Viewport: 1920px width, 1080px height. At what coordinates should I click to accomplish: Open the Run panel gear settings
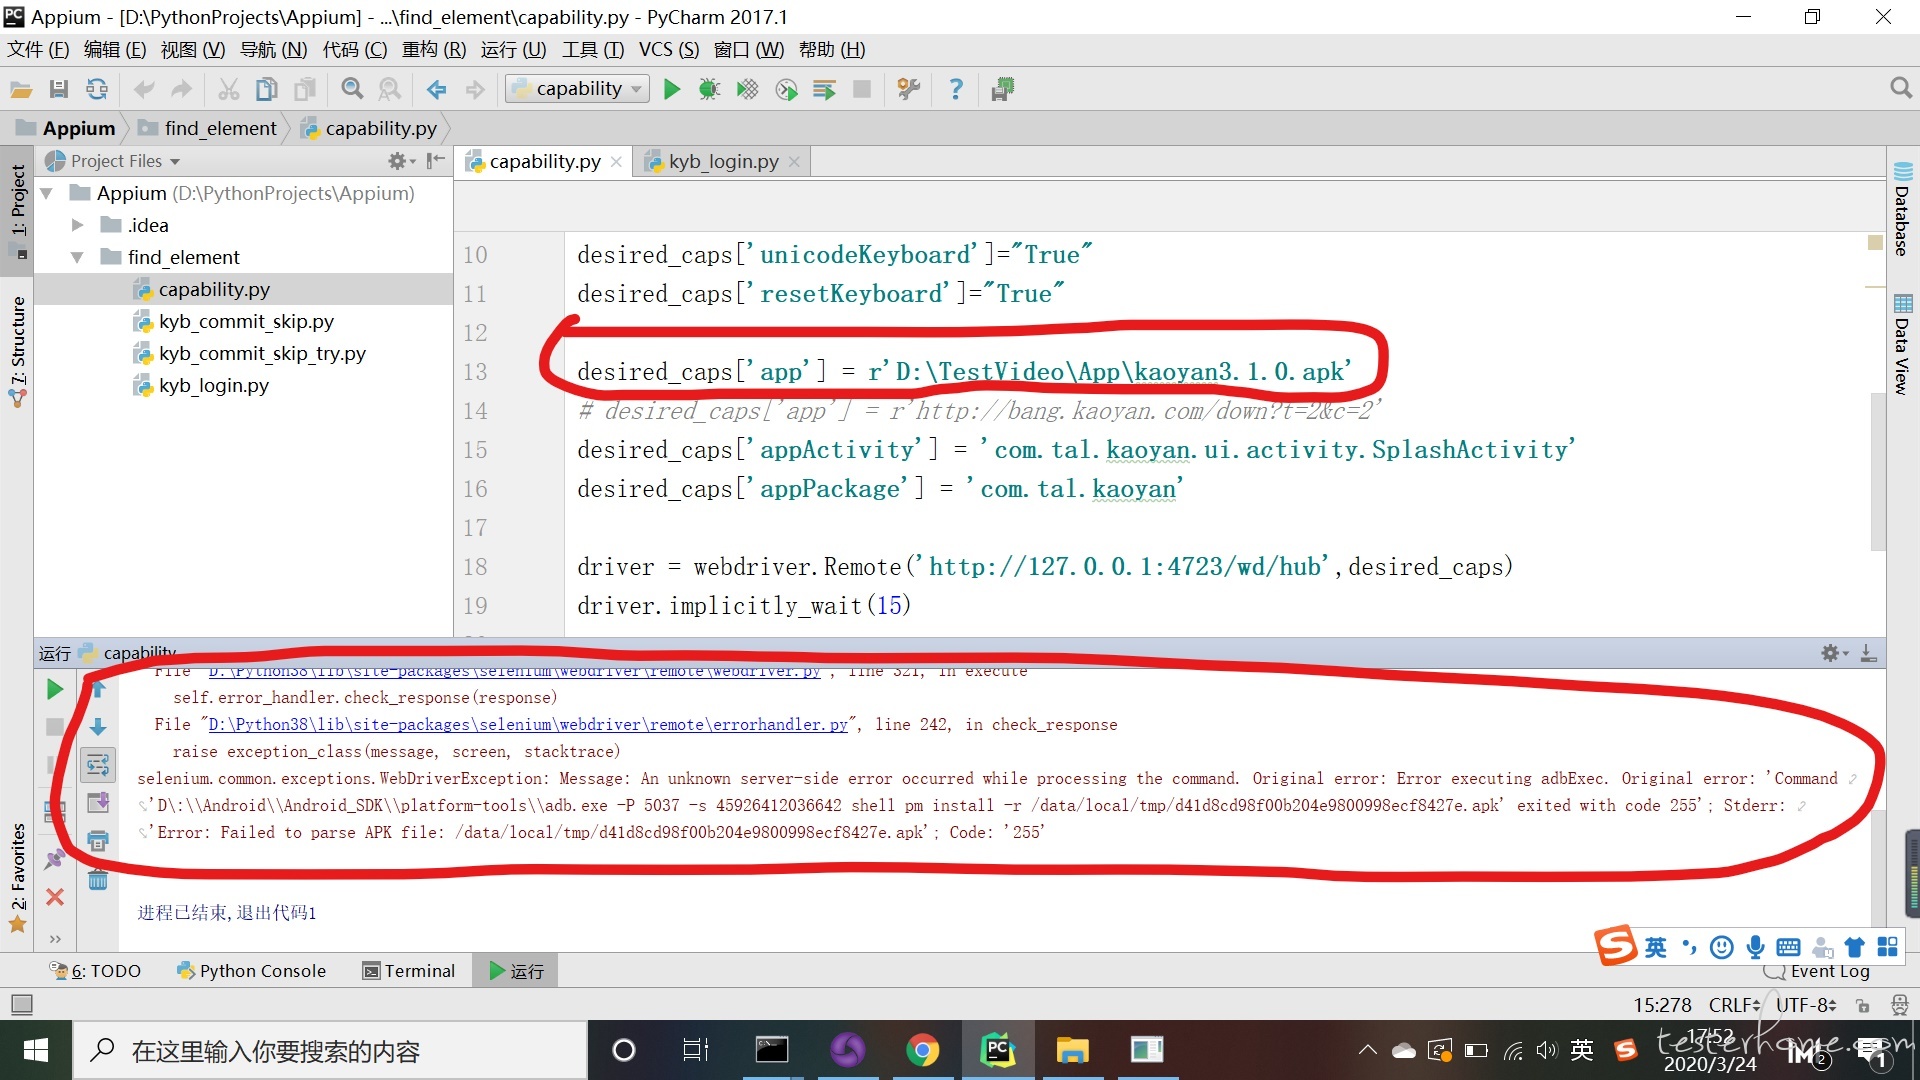pos(1831,653)
